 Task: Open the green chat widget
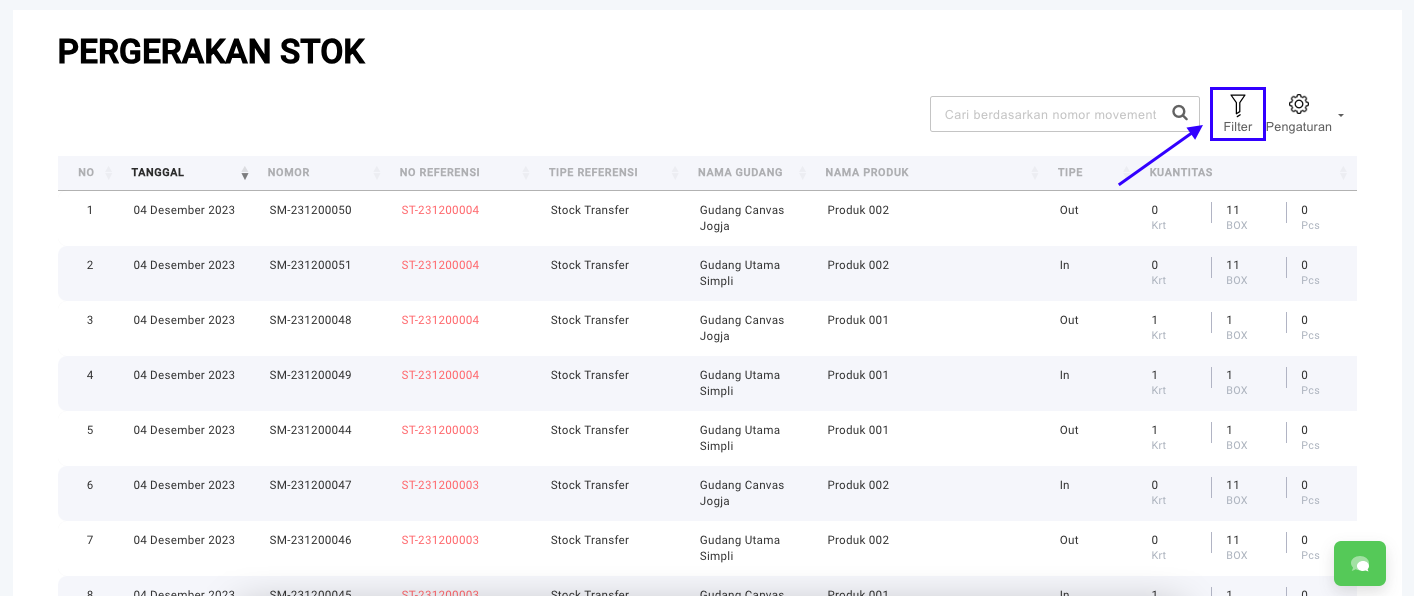1359,564
